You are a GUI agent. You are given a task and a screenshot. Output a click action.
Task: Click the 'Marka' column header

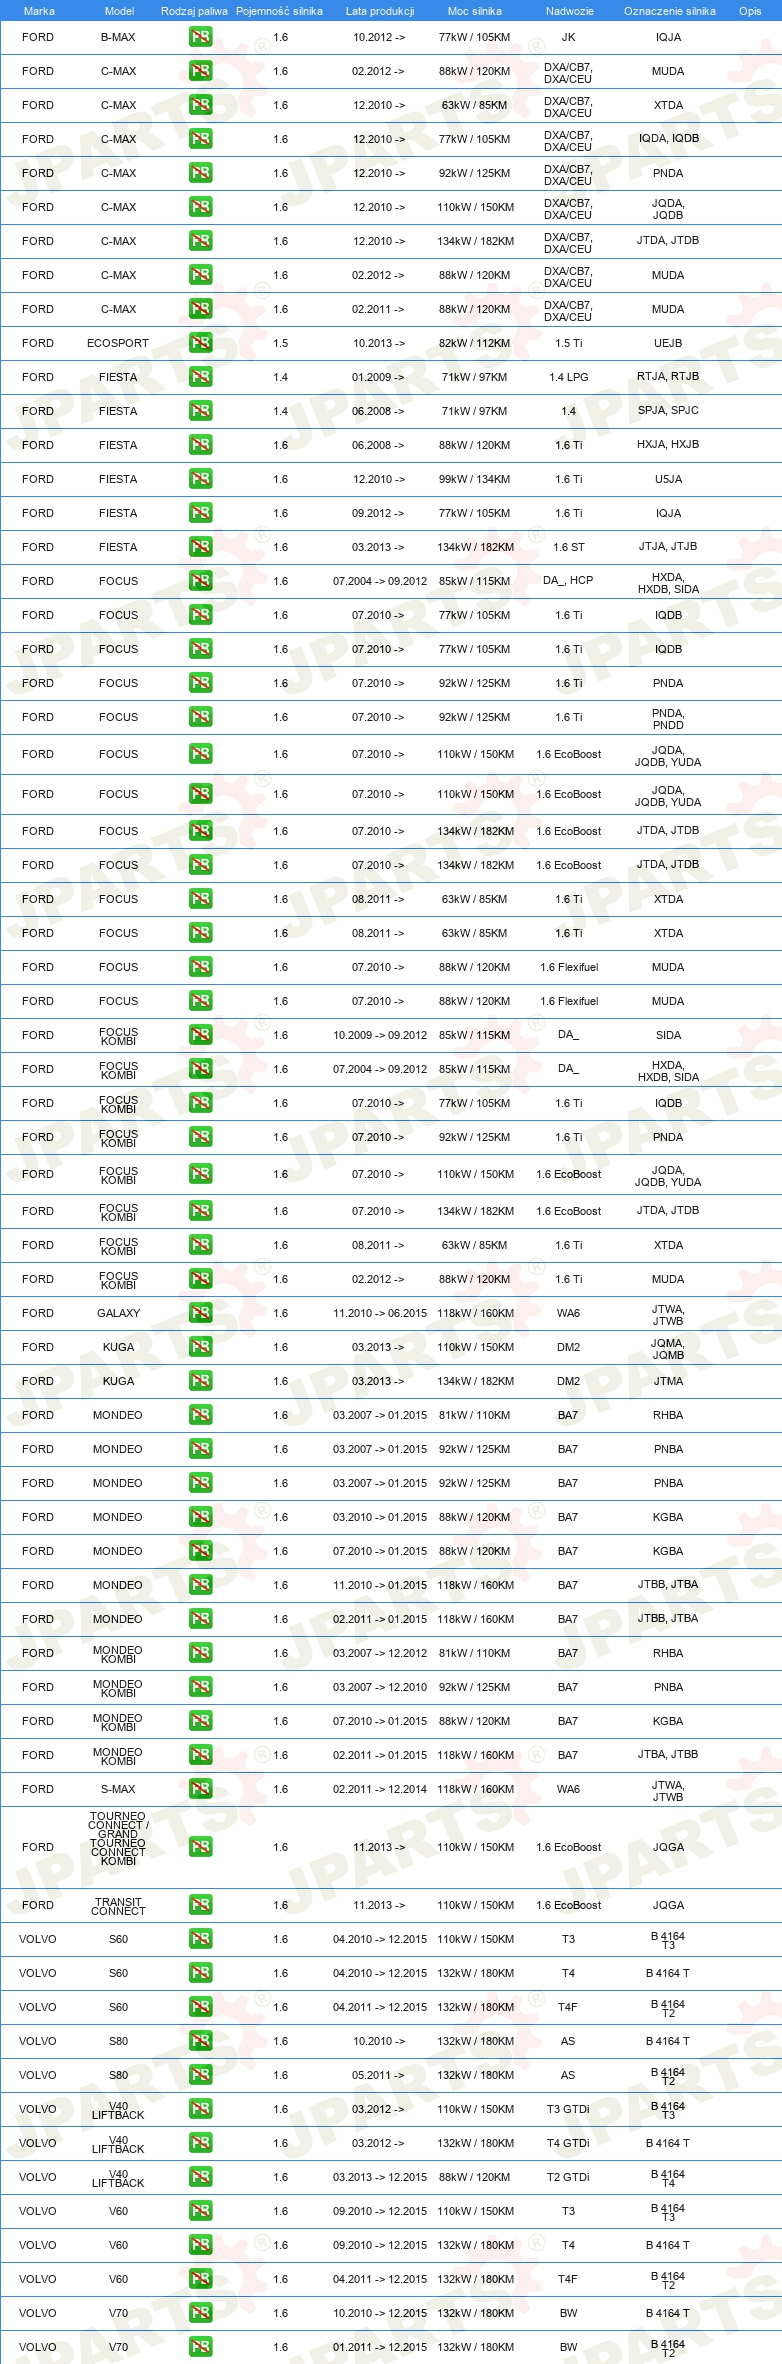(39, 11)
